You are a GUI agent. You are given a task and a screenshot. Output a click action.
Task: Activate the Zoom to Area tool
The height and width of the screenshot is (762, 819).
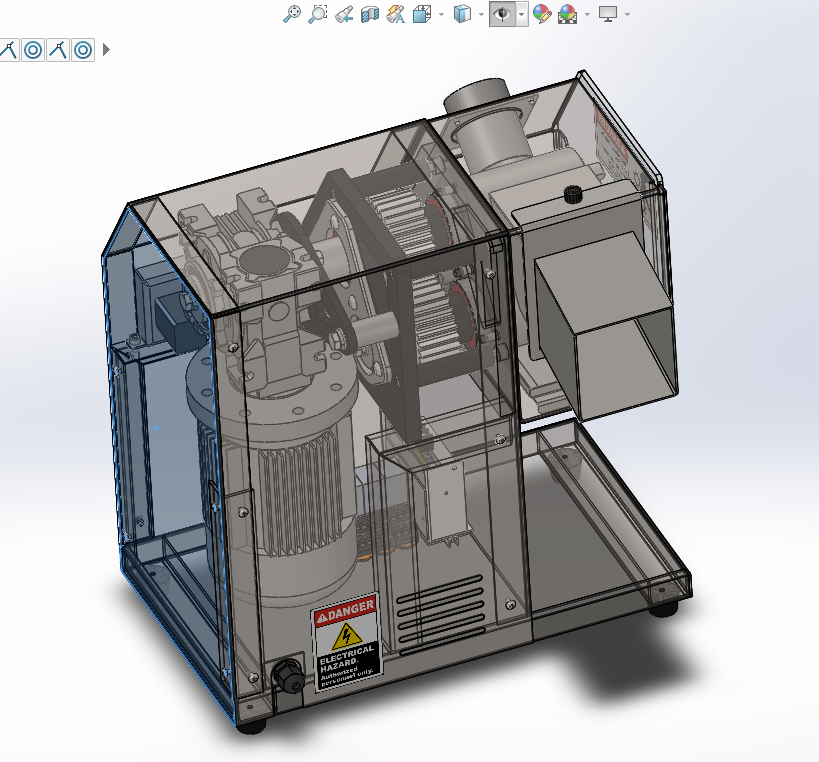(318, 14)
